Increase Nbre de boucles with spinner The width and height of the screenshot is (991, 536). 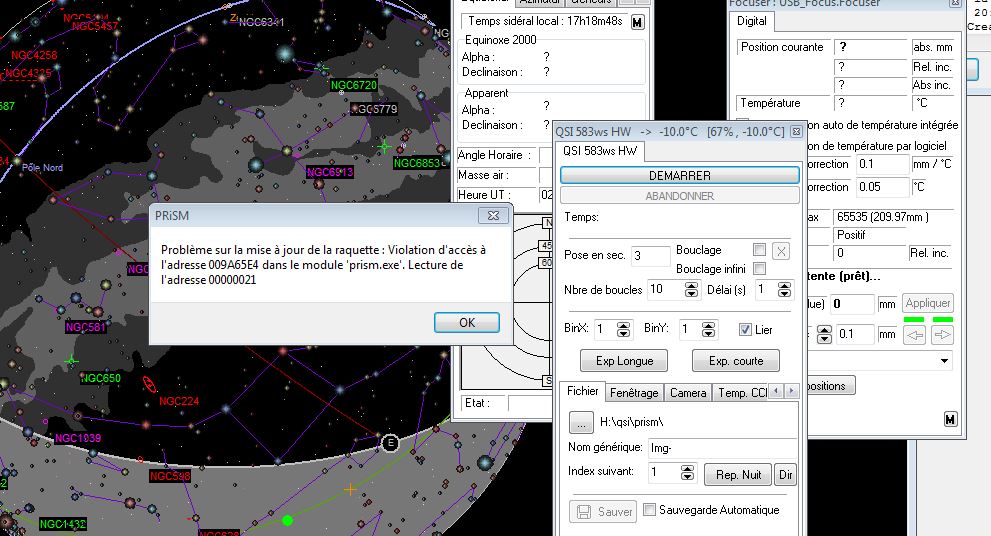pos(691,285)
